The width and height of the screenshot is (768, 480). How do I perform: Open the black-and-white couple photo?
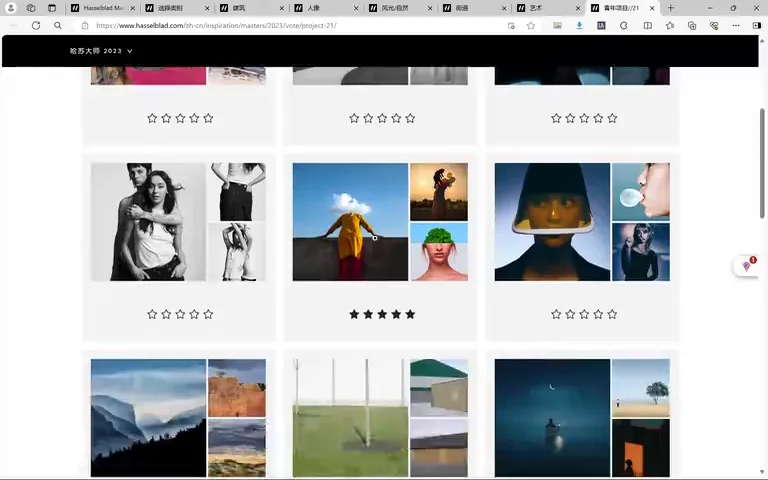(148, 222)
